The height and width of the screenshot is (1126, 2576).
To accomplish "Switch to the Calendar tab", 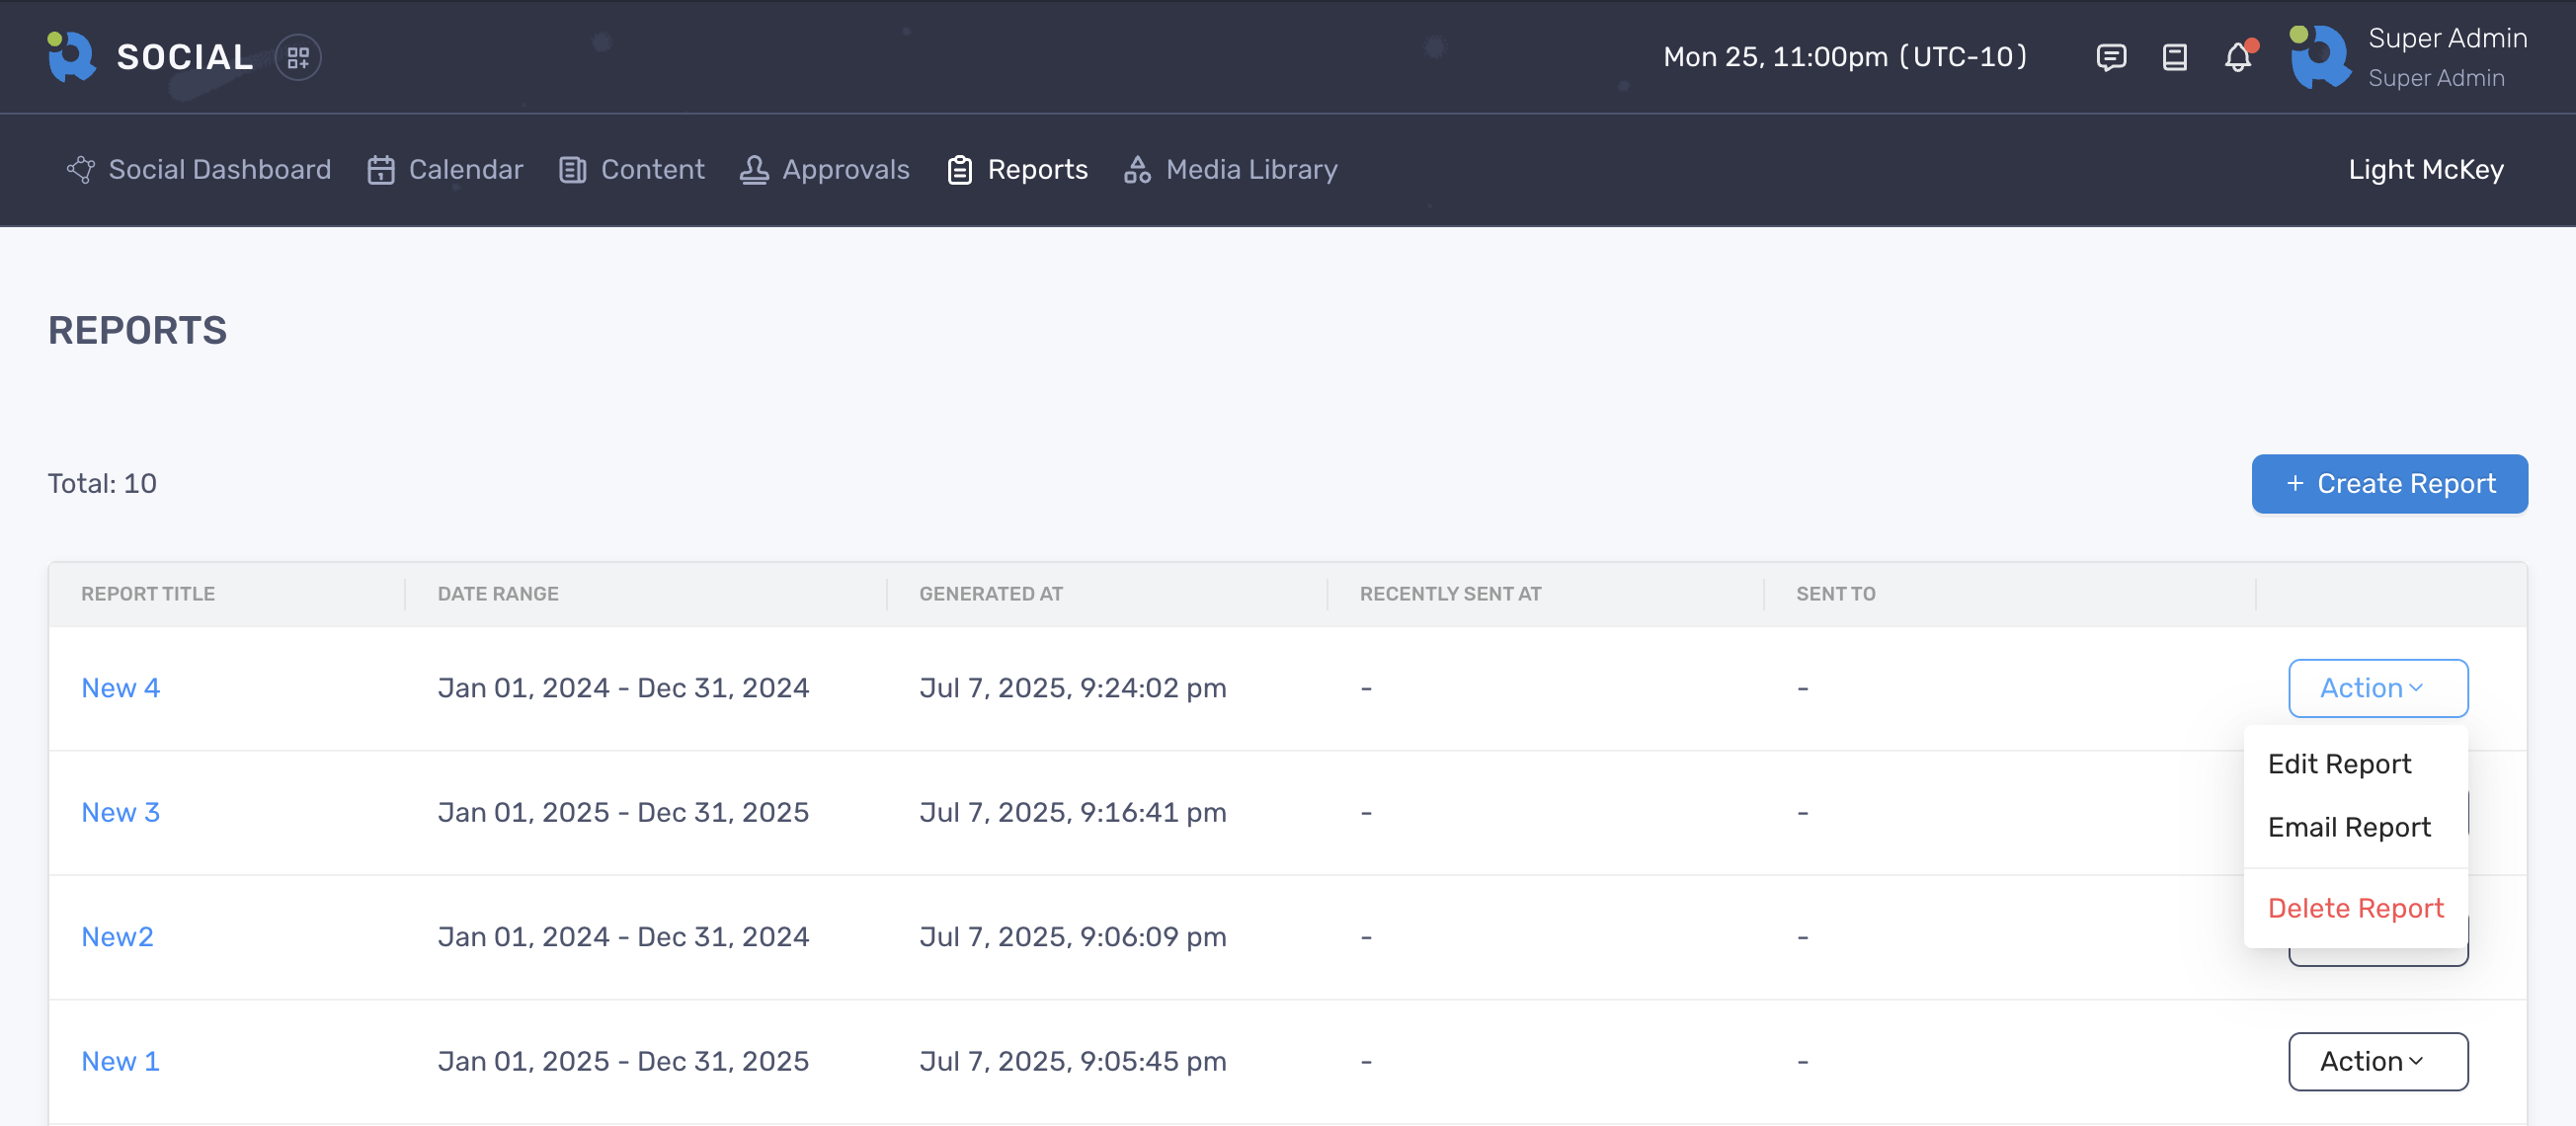I will pyautogui.click(x=445, y=170).
